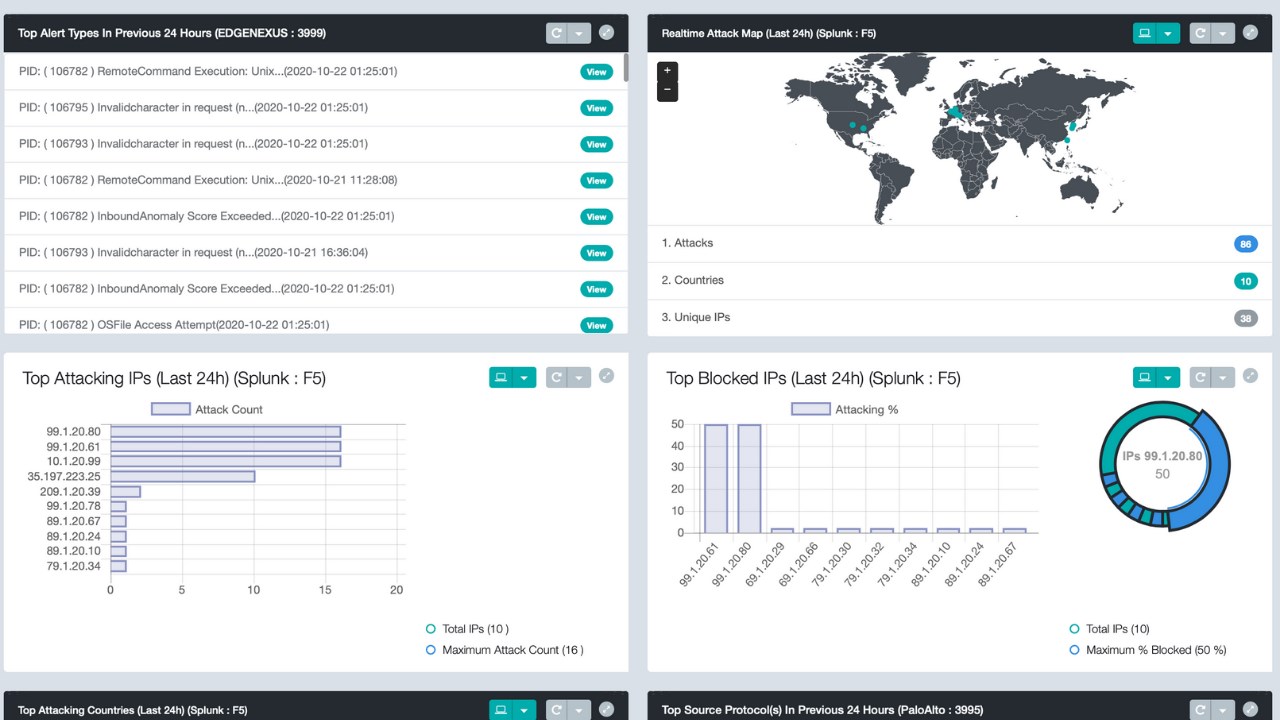The width and height of the screenshot is (1280, 720).
Task: View PID 106793 alert from 2020-10-21 16:36:04
Action: tap(596, 253)
